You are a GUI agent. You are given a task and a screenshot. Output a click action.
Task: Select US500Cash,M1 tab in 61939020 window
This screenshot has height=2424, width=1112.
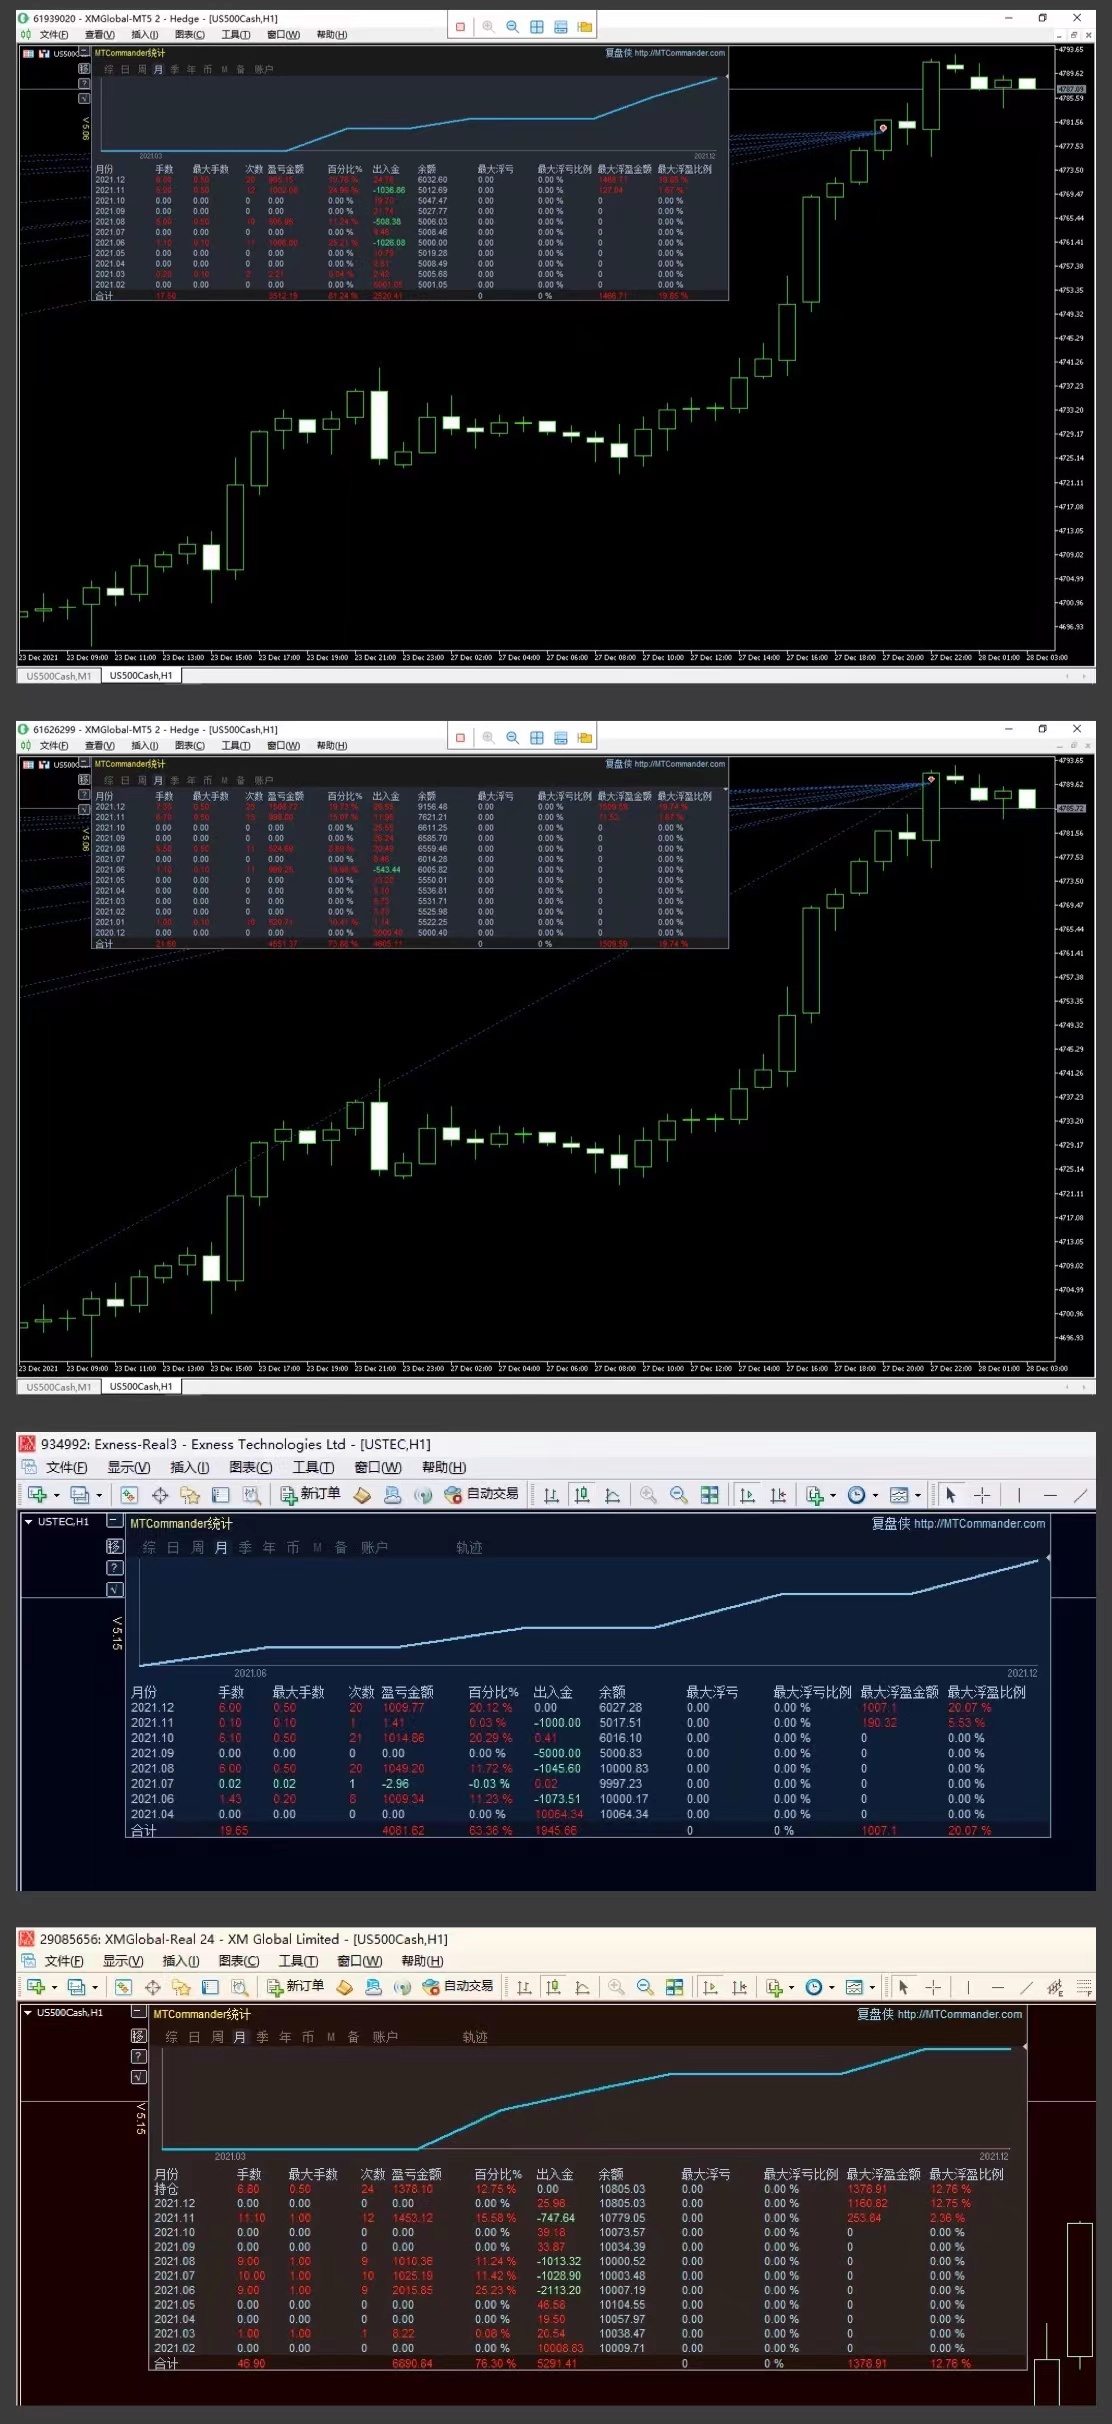(58, 676)
